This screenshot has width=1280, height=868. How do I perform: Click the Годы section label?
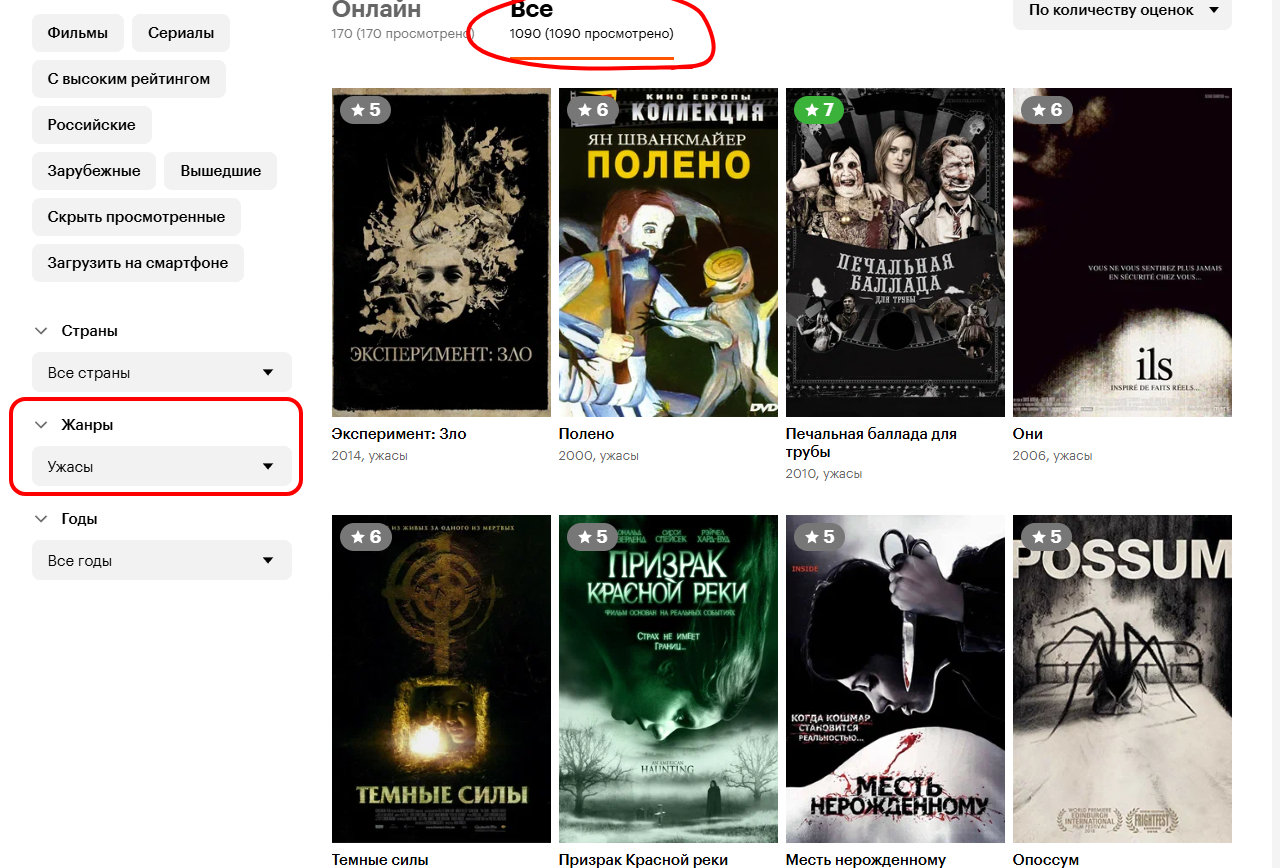pyautogui.click(x=80, y=519)
